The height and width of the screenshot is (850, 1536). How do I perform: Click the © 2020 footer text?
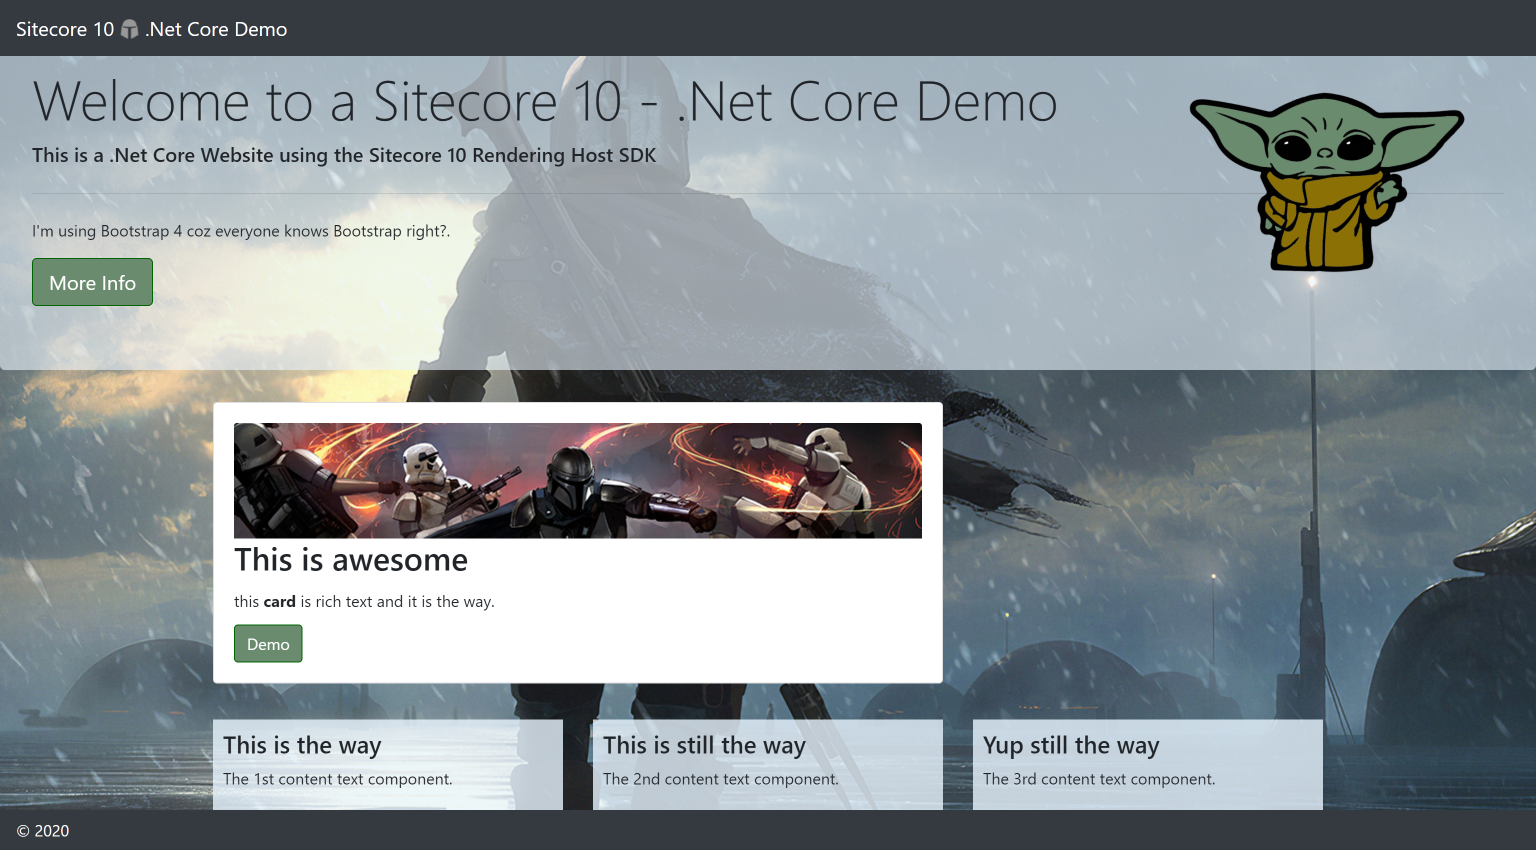pyautogui.click(x=43, y=831)
